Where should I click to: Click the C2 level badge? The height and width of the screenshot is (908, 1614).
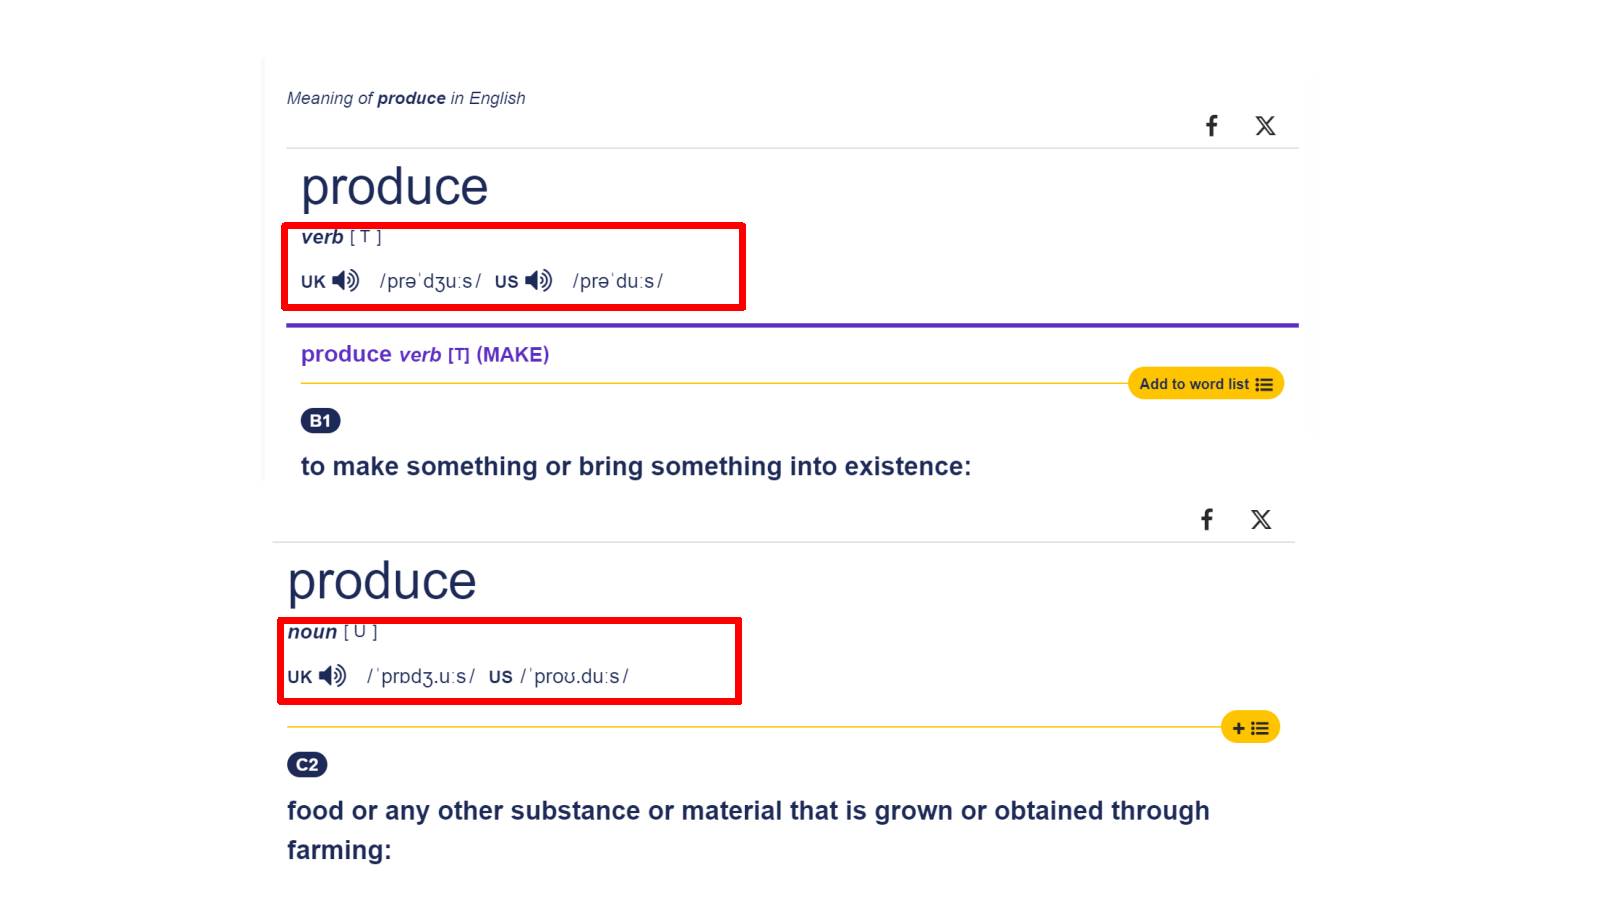pos(307,765)
